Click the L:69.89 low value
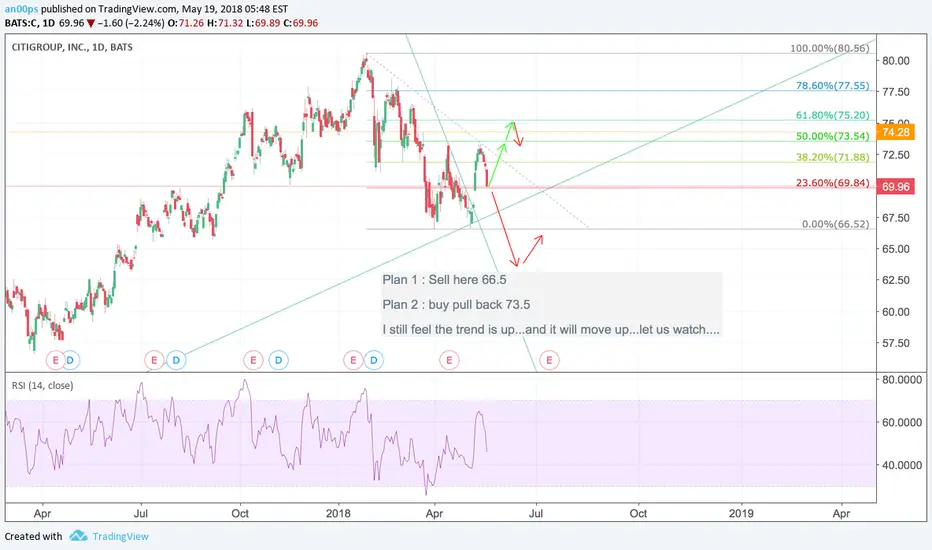The width and height of the screenshot is (932, 550). [263, 23]
